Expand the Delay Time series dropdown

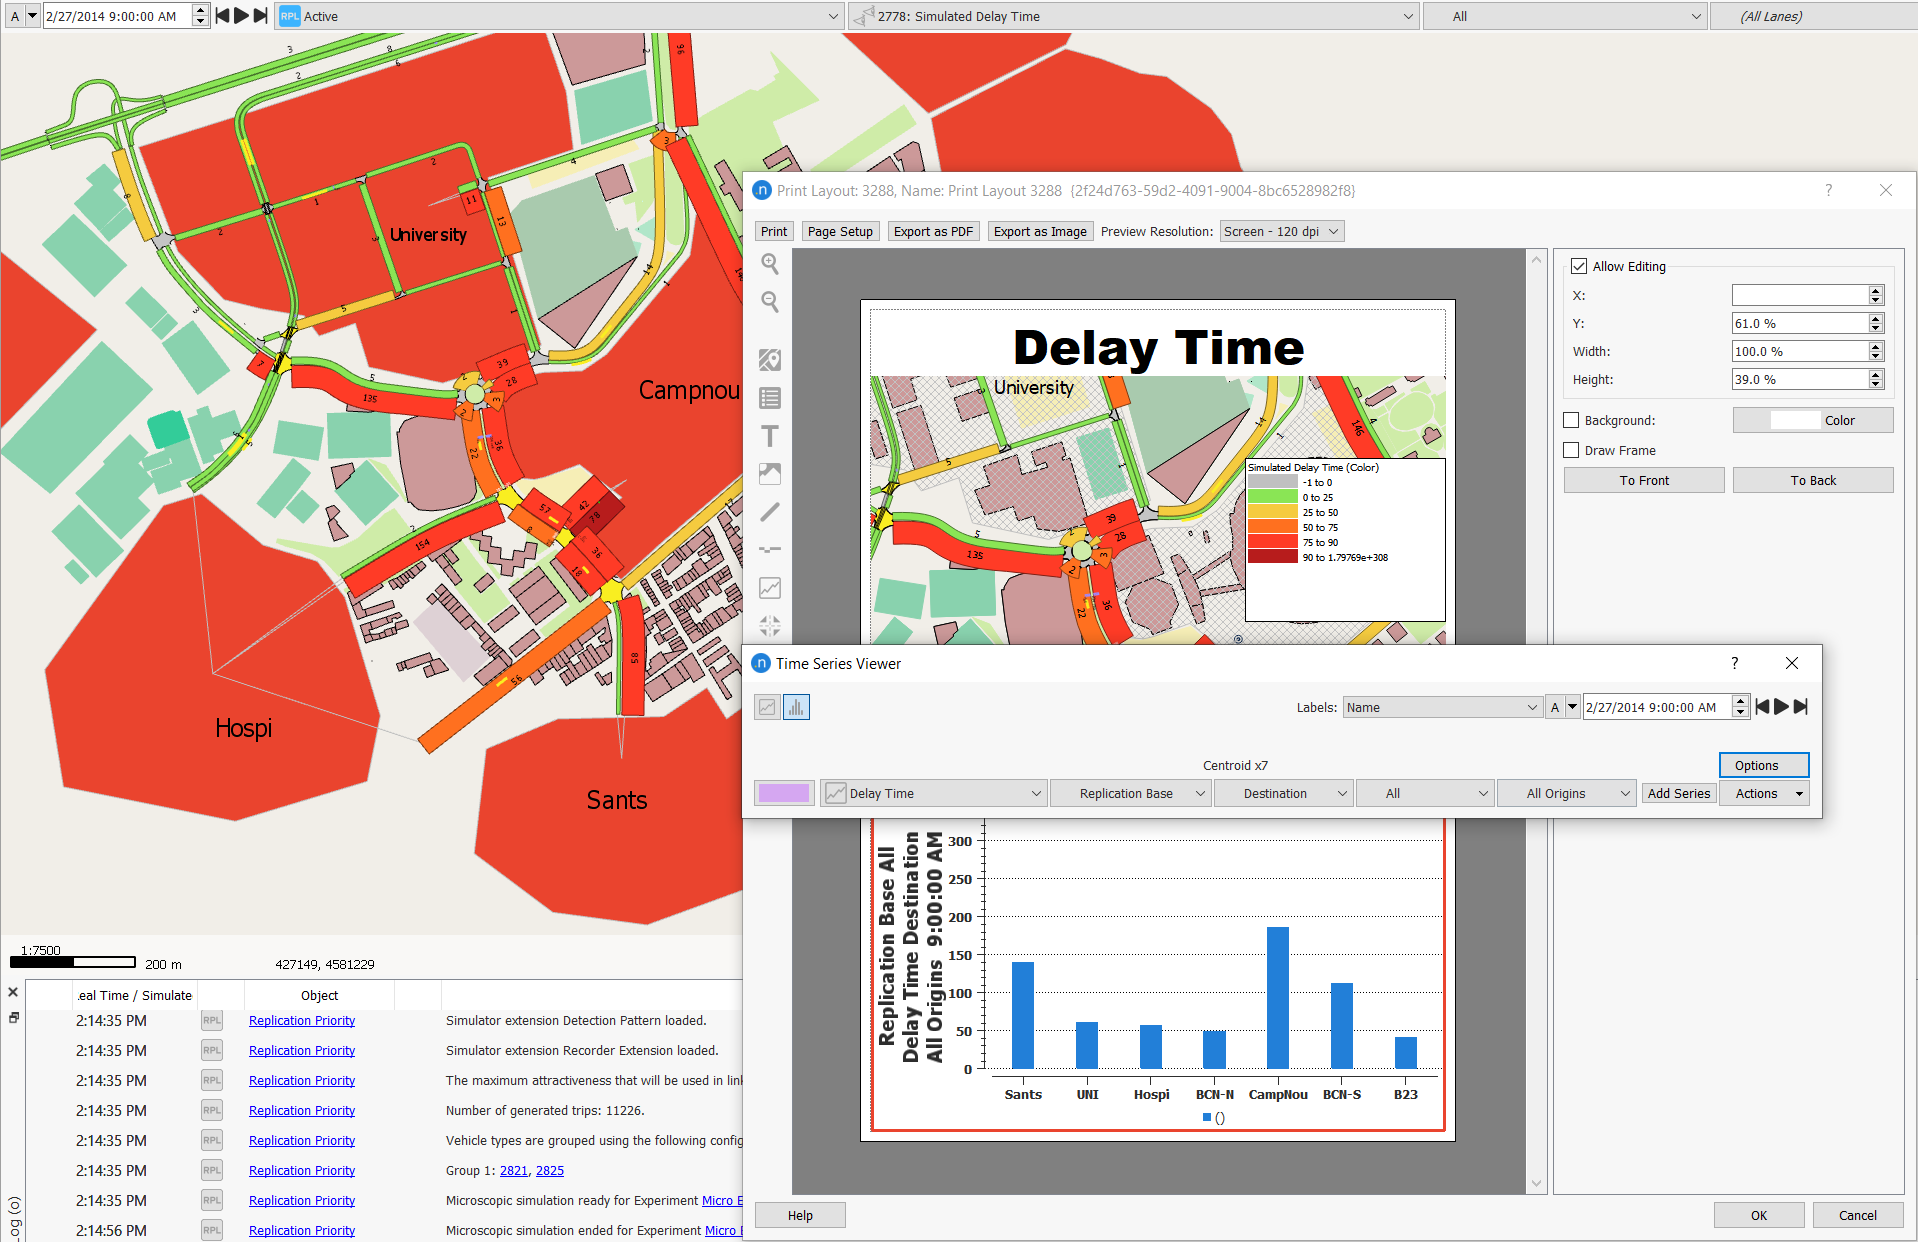tap(1035, 794)
